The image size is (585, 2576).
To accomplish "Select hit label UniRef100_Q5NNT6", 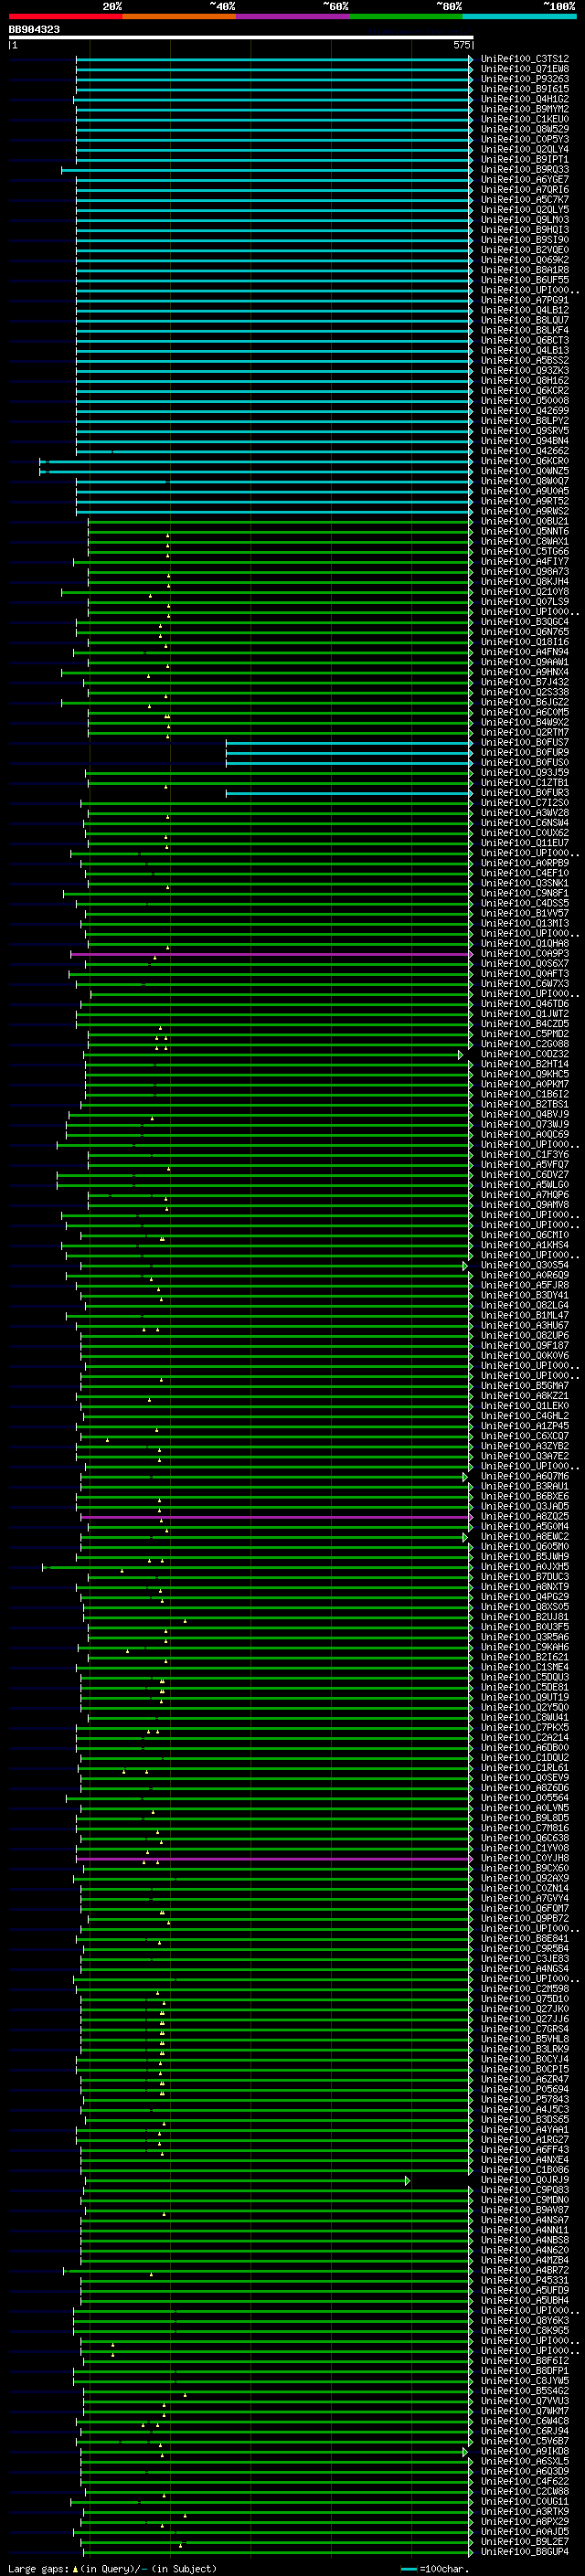I will point(525,531).
